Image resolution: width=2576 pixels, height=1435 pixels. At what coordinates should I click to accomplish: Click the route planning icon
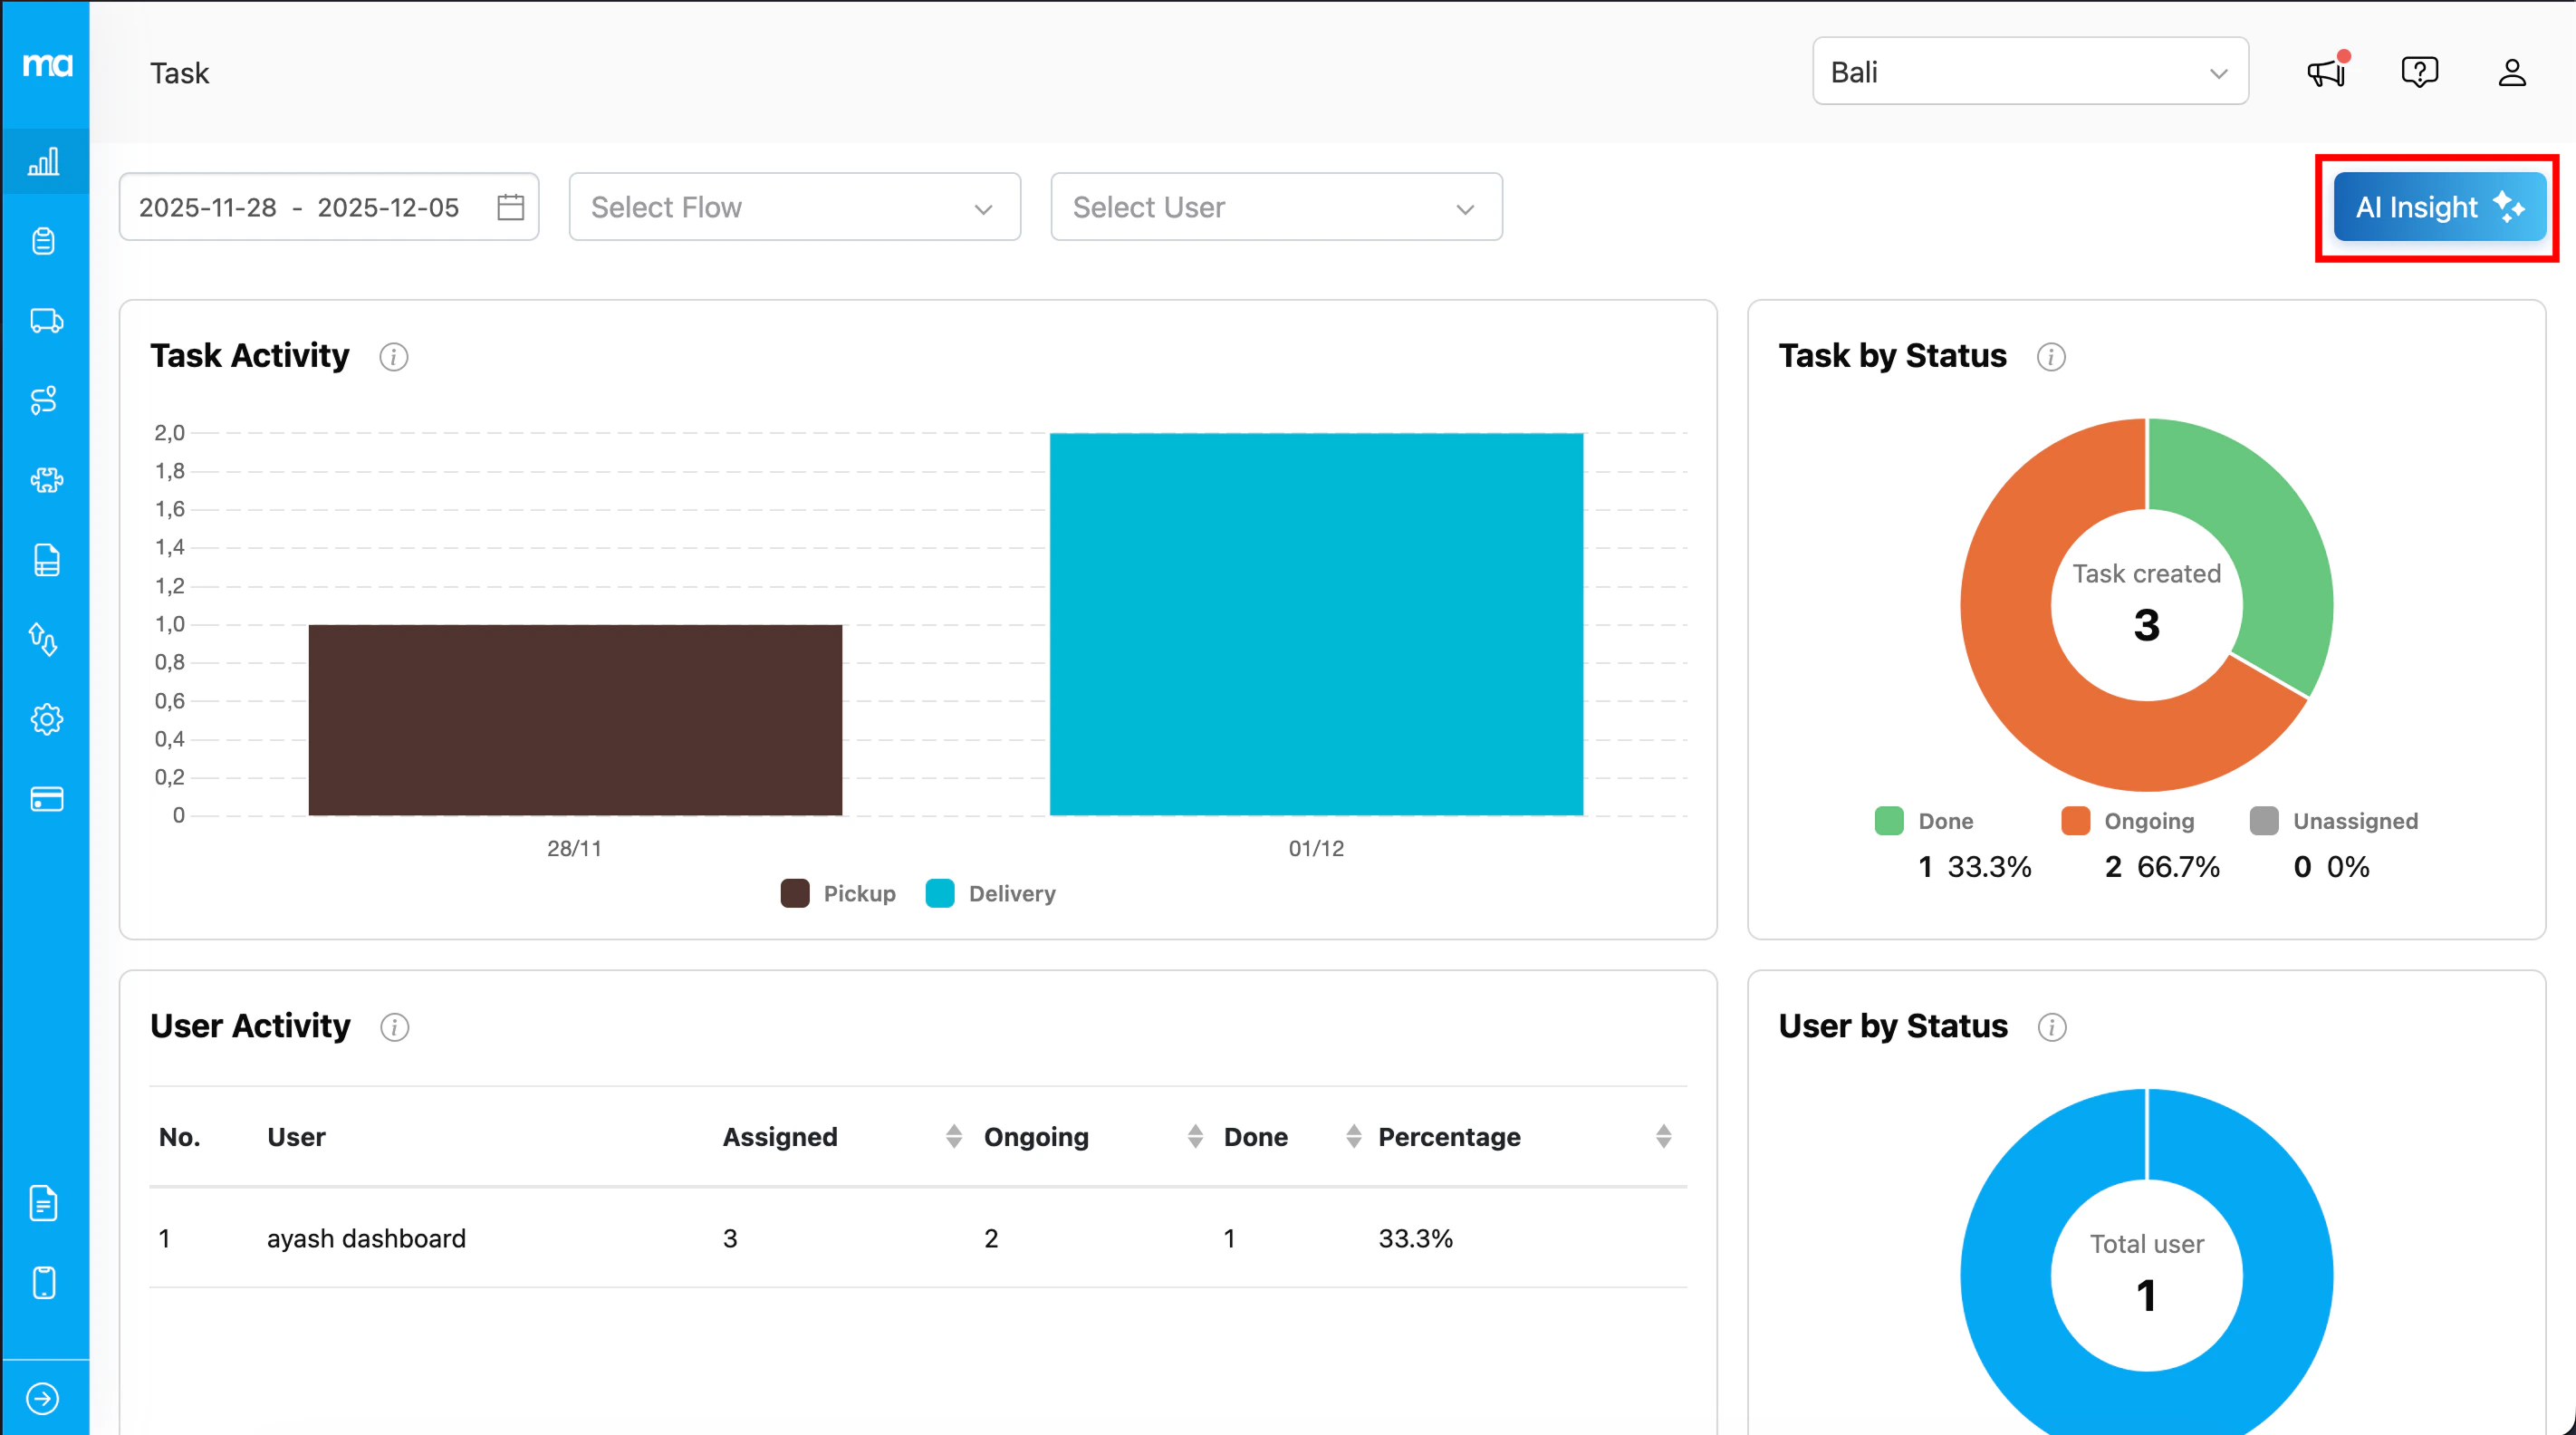tap(44, 401)
